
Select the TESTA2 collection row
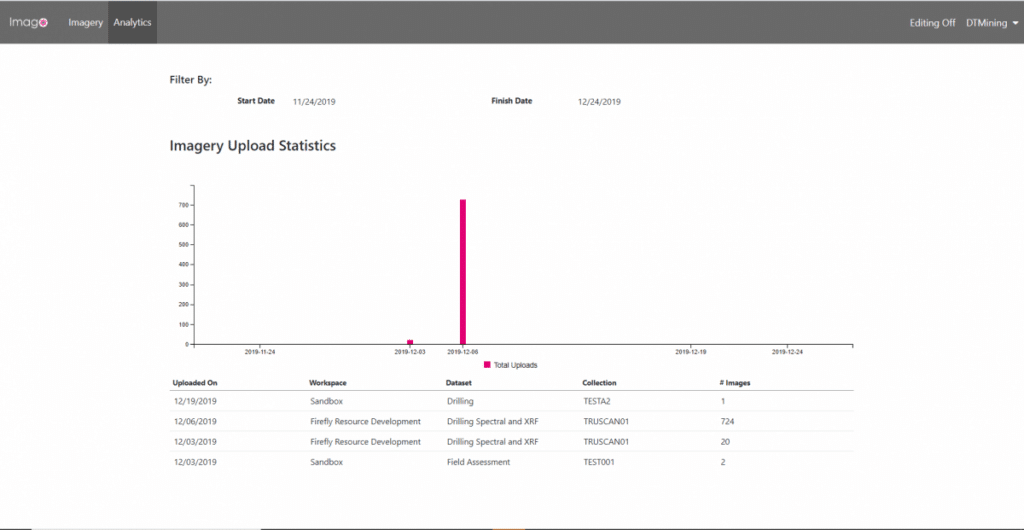click(596, 401)
